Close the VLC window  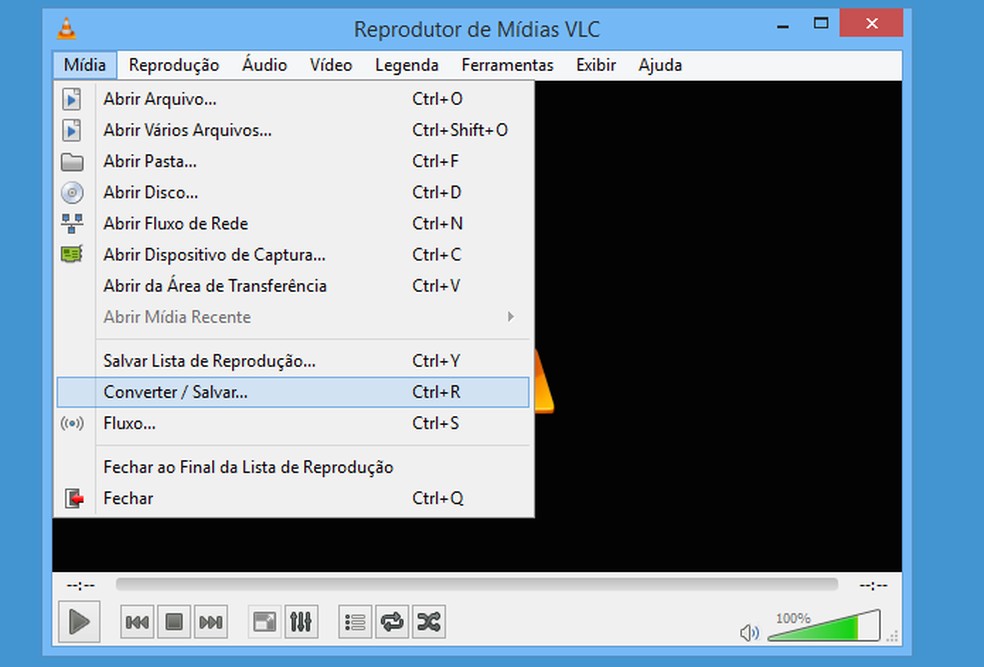click(x=872, y=23)
